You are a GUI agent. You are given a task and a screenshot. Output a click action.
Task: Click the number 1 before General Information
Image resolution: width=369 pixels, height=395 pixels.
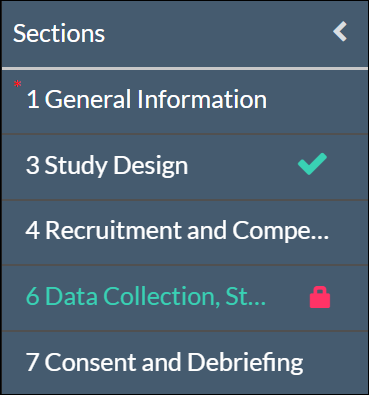33,99
